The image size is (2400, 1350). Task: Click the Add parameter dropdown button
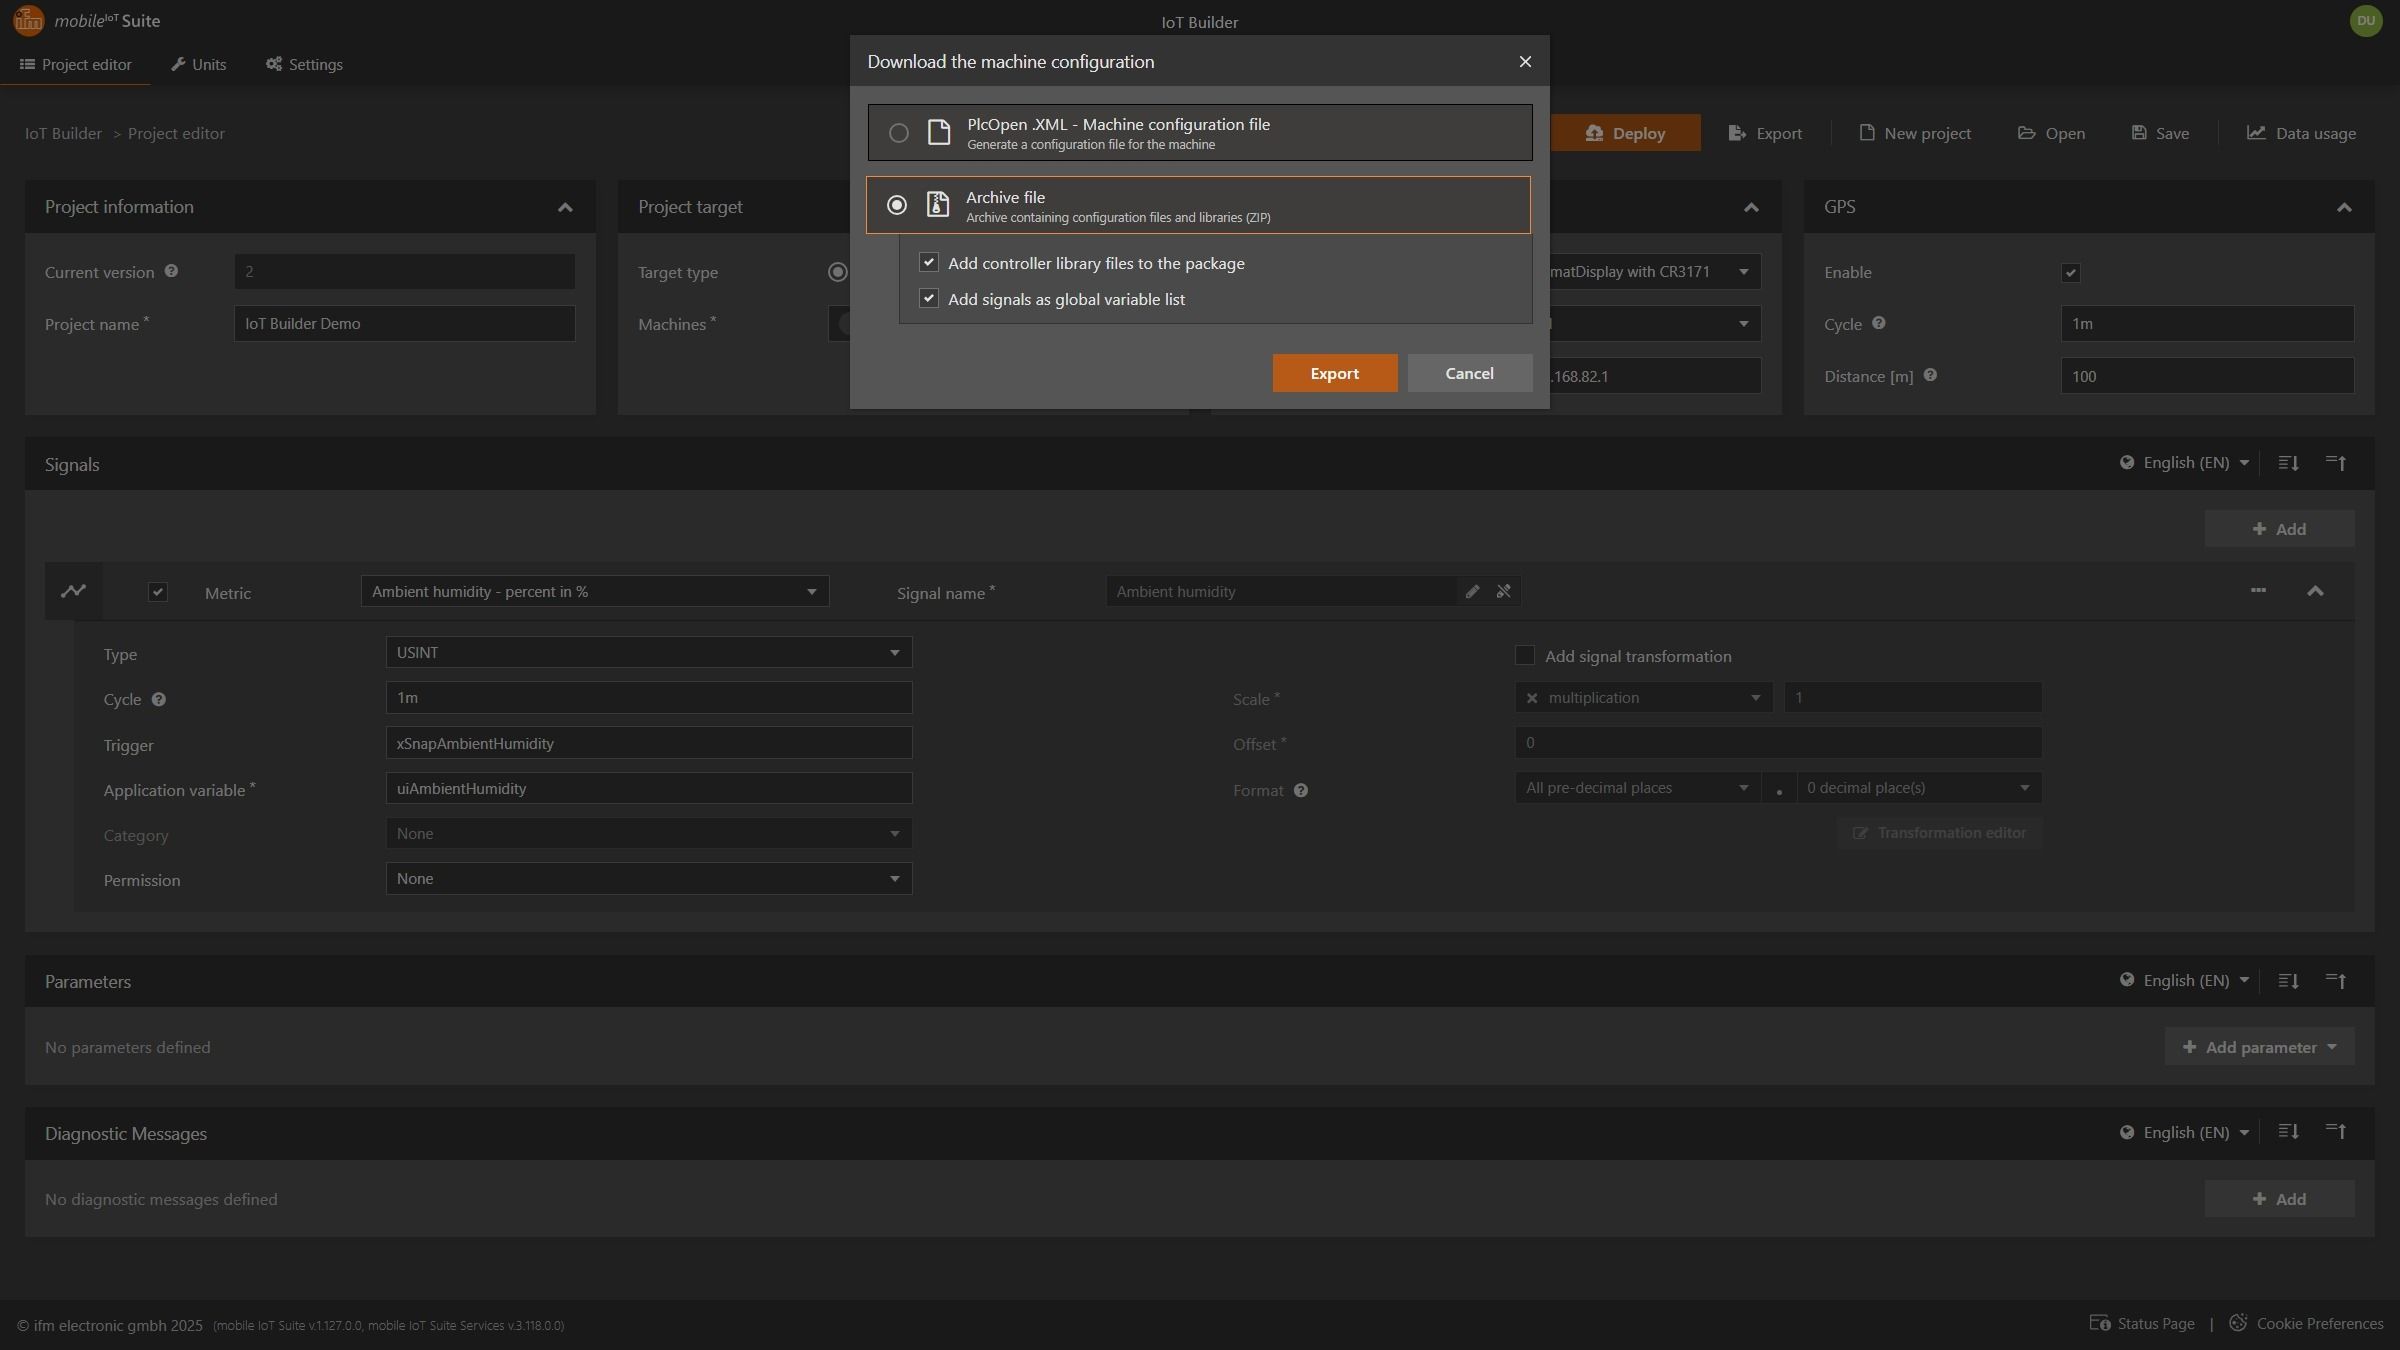(2259, 1047)
